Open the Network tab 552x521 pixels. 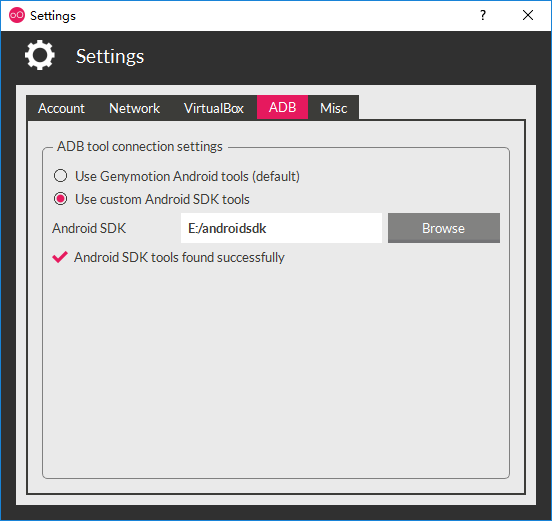(x=134, y=108)
